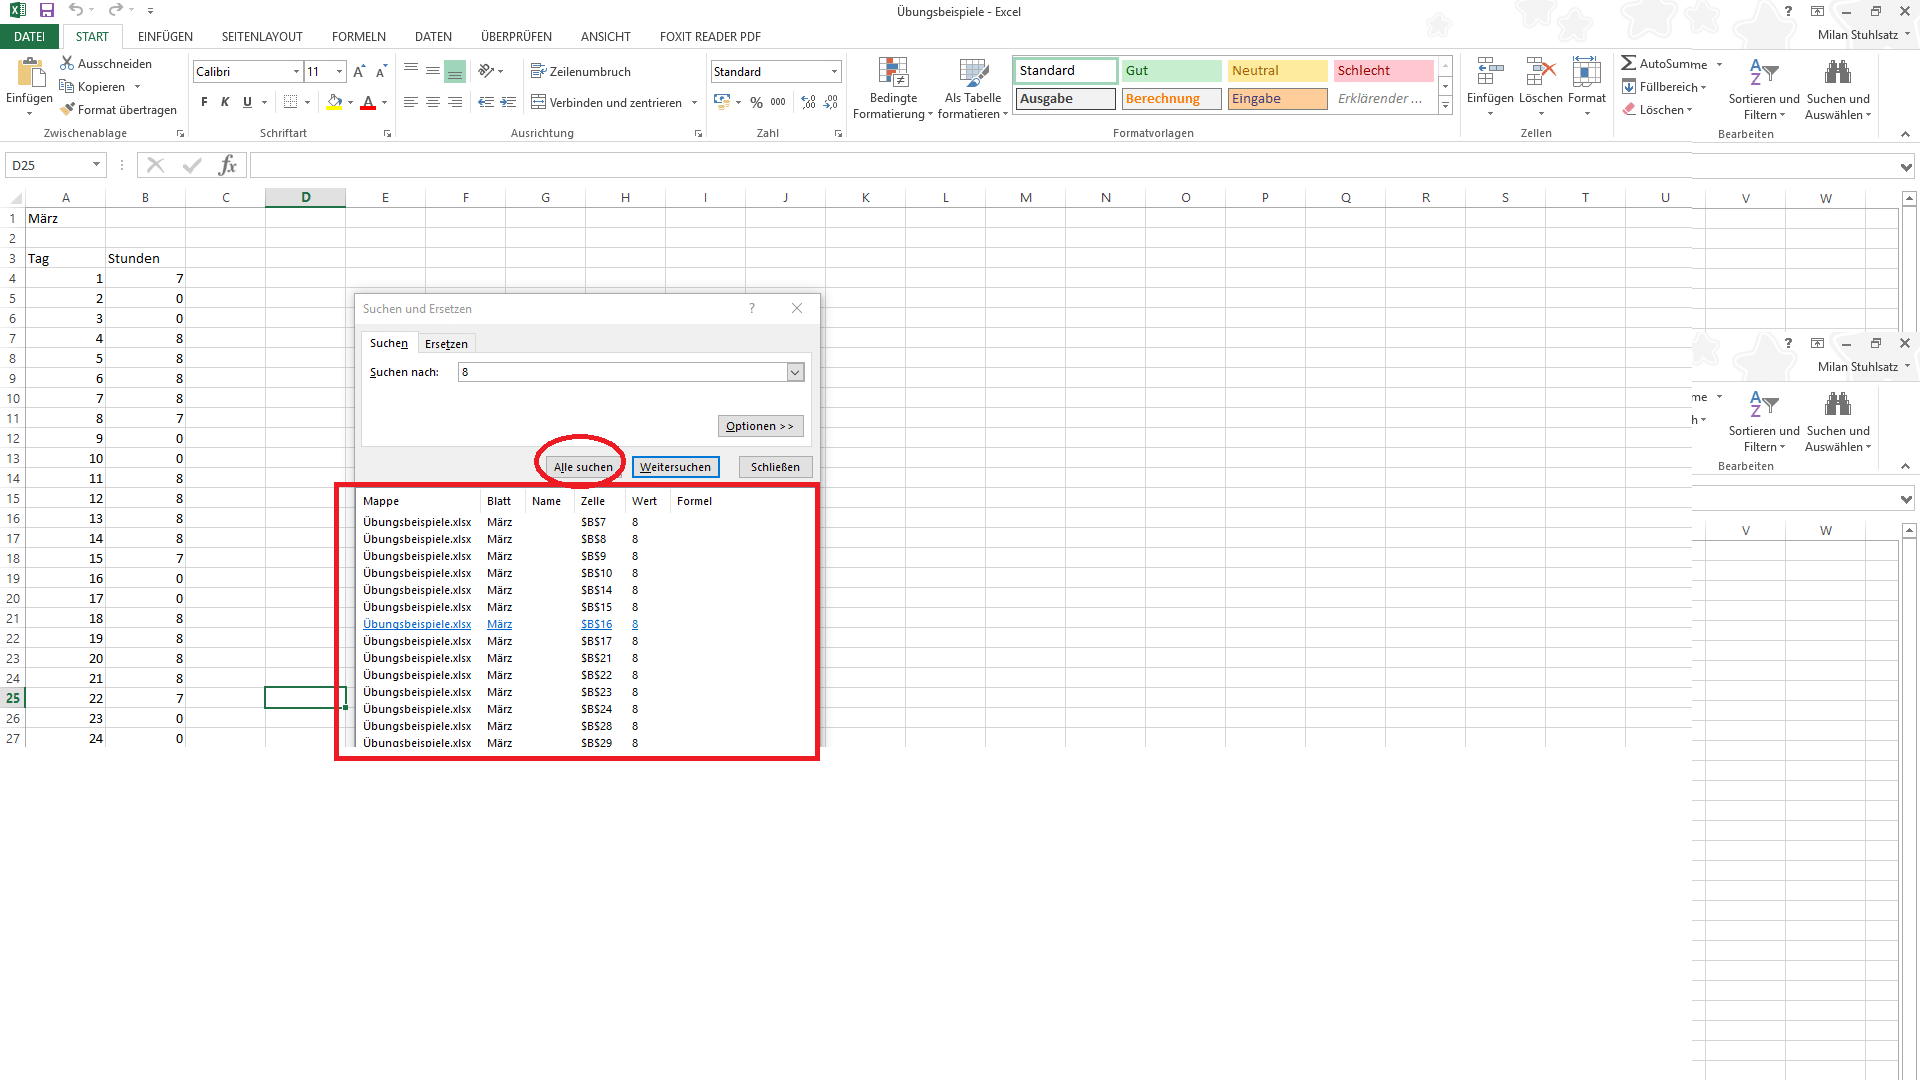Click the AutoSumme sigma icon

click(x=1629, y=63)
